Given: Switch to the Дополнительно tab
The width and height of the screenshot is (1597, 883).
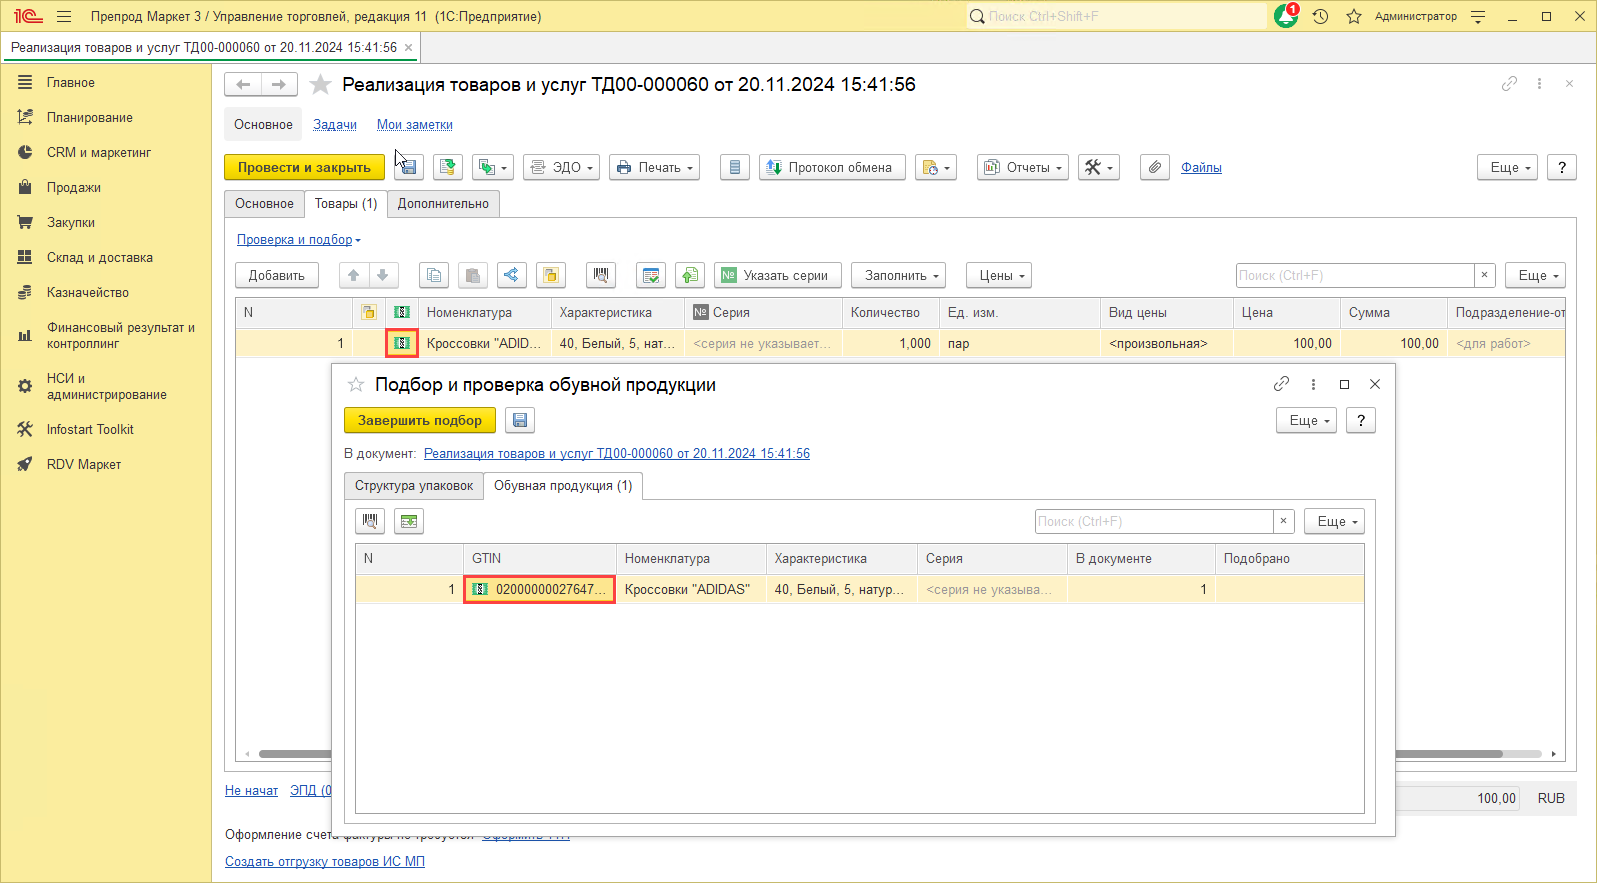Looking at the screenshot, I should (x=443, y=204).
